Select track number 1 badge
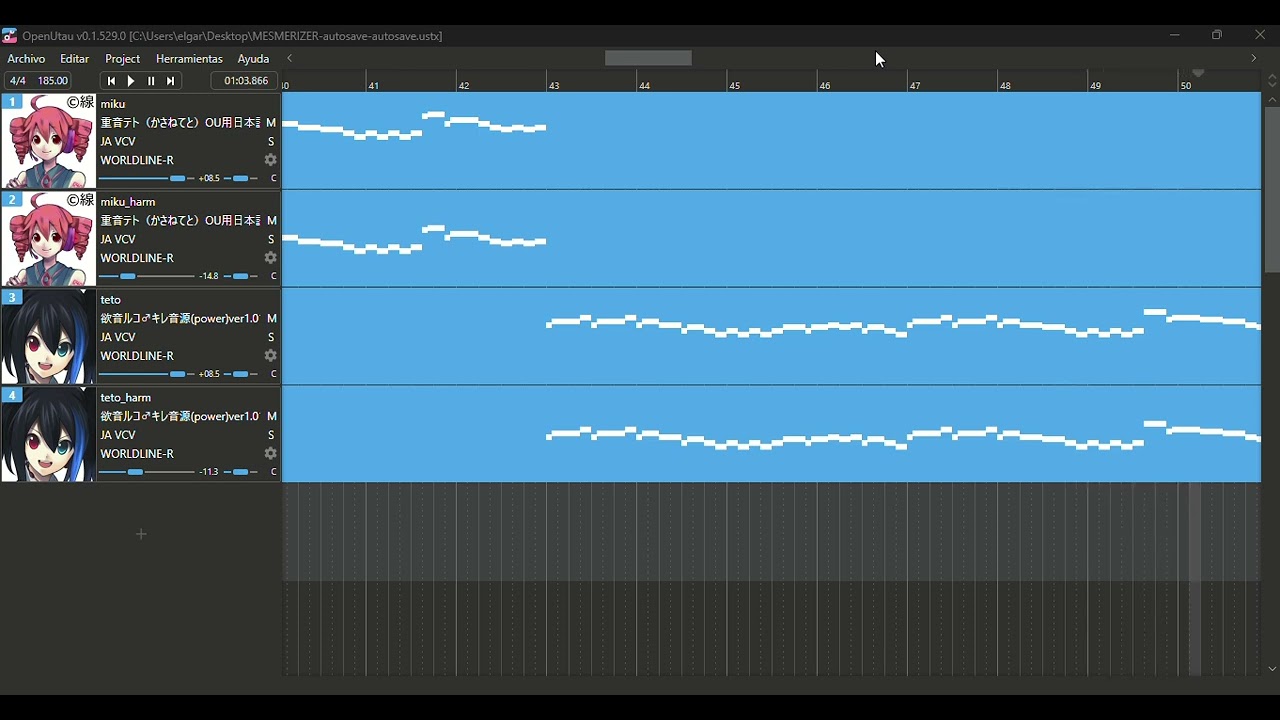 tap(12, 102)
